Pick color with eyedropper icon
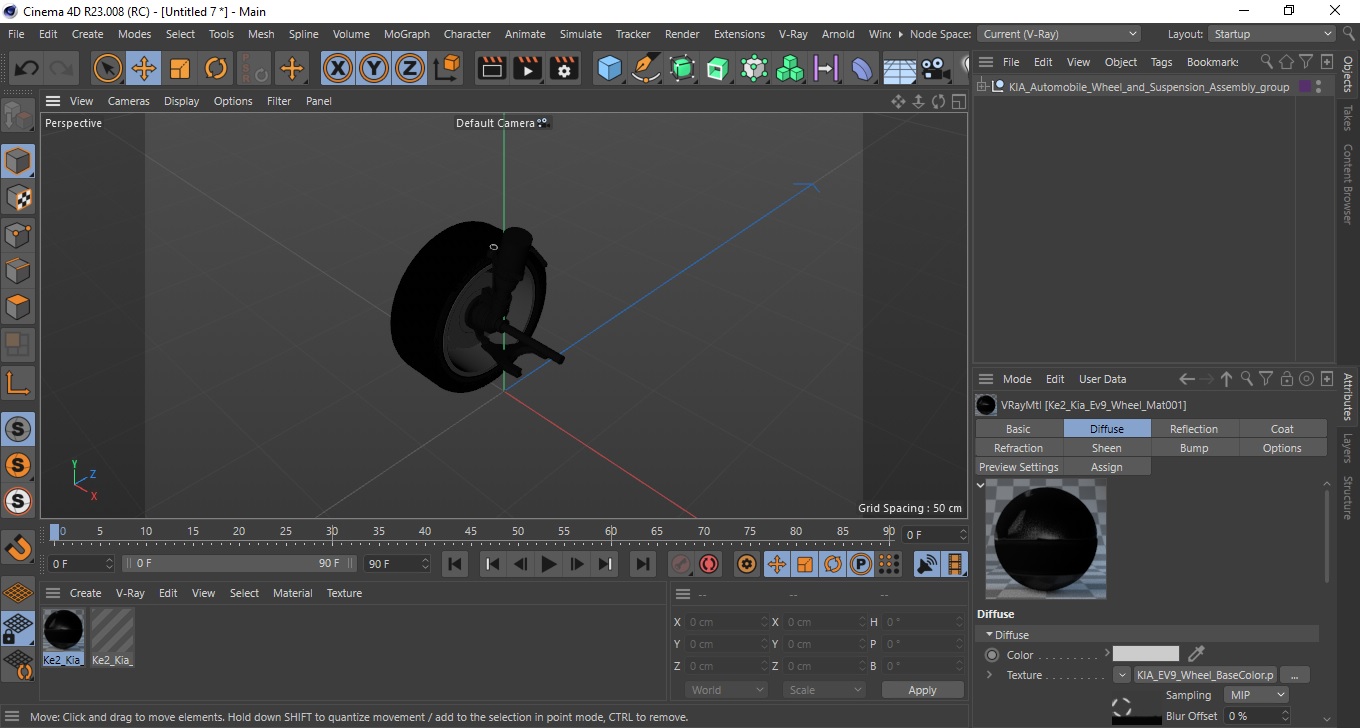This screenshot has width=1360, height=728. coord(1195,654)
